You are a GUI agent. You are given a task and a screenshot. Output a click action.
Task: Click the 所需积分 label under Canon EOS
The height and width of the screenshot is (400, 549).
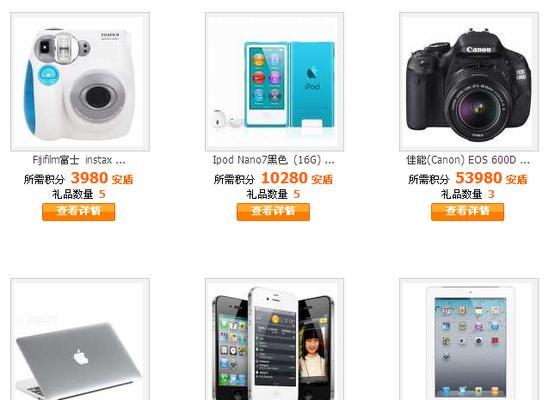coord(429,179)
